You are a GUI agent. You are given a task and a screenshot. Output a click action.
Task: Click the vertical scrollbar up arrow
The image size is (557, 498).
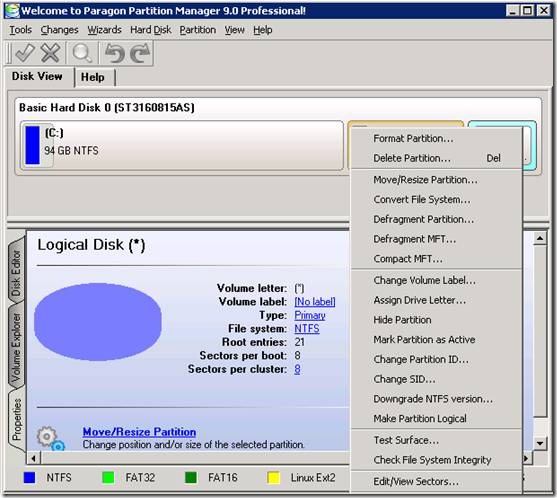540,238
